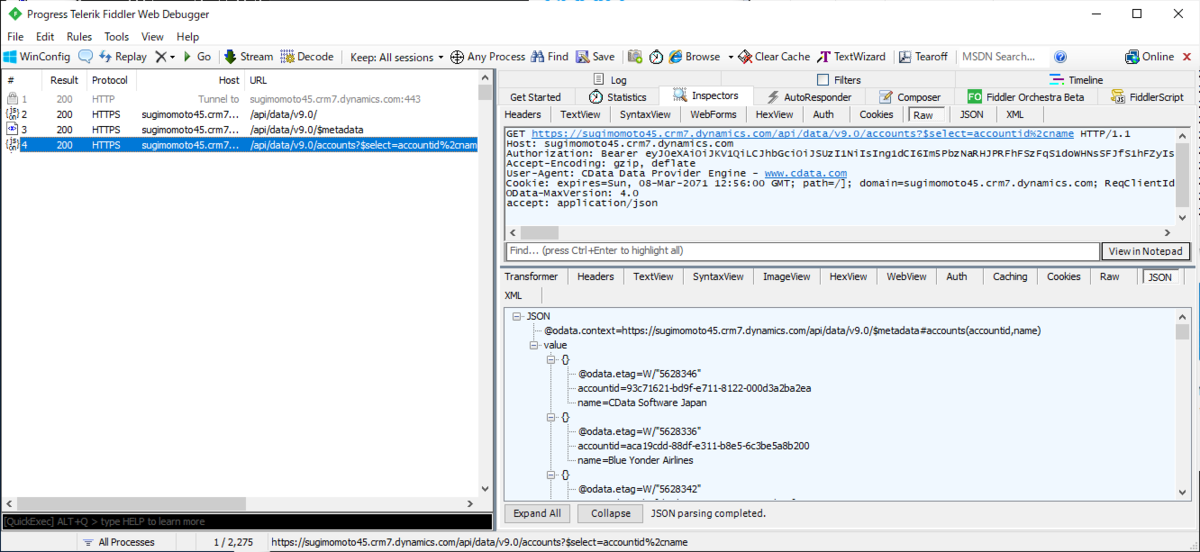The image size is (1200, 552).
Task: Select response Transformer tab
Action: (531, 276)
